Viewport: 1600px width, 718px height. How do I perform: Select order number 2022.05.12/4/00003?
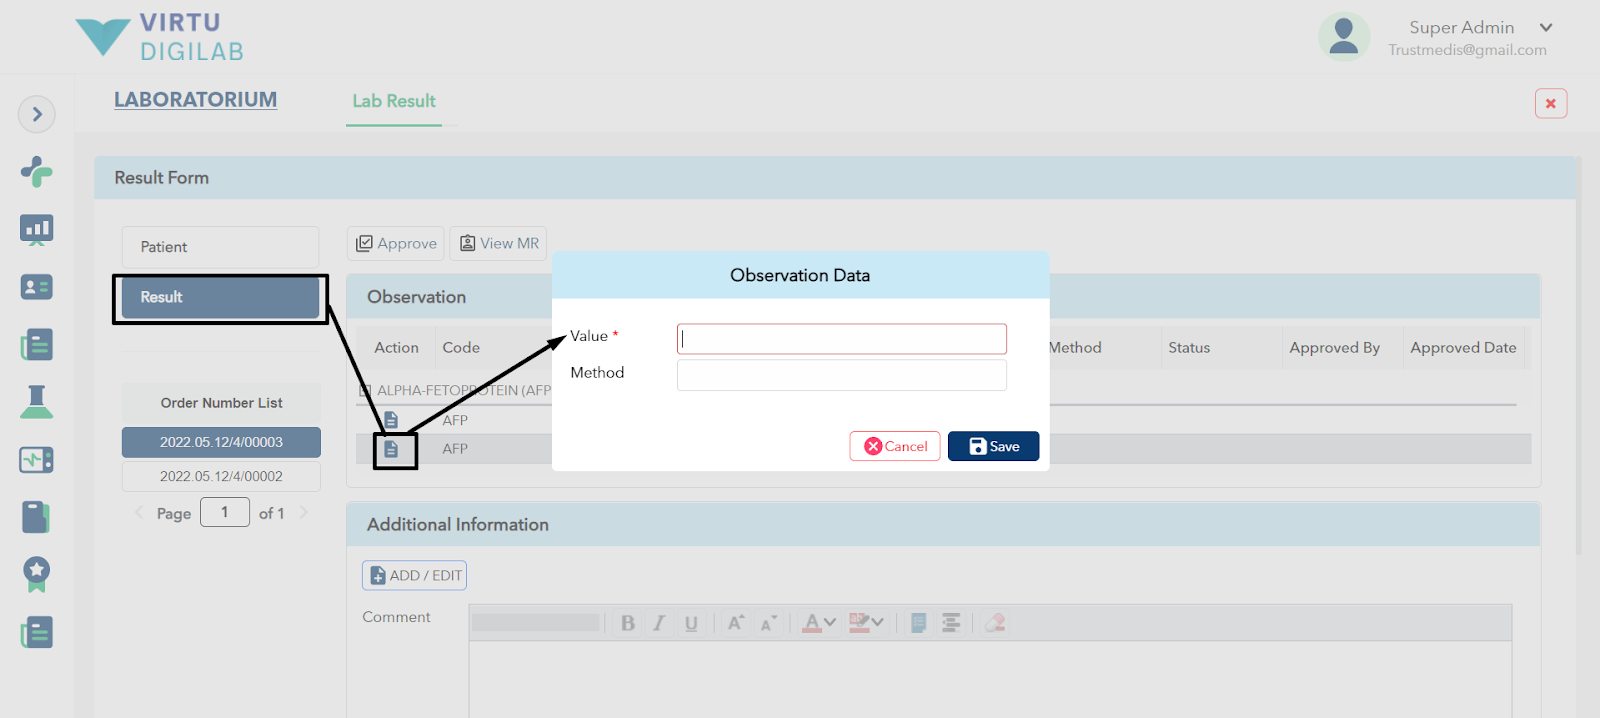[221, 442]
